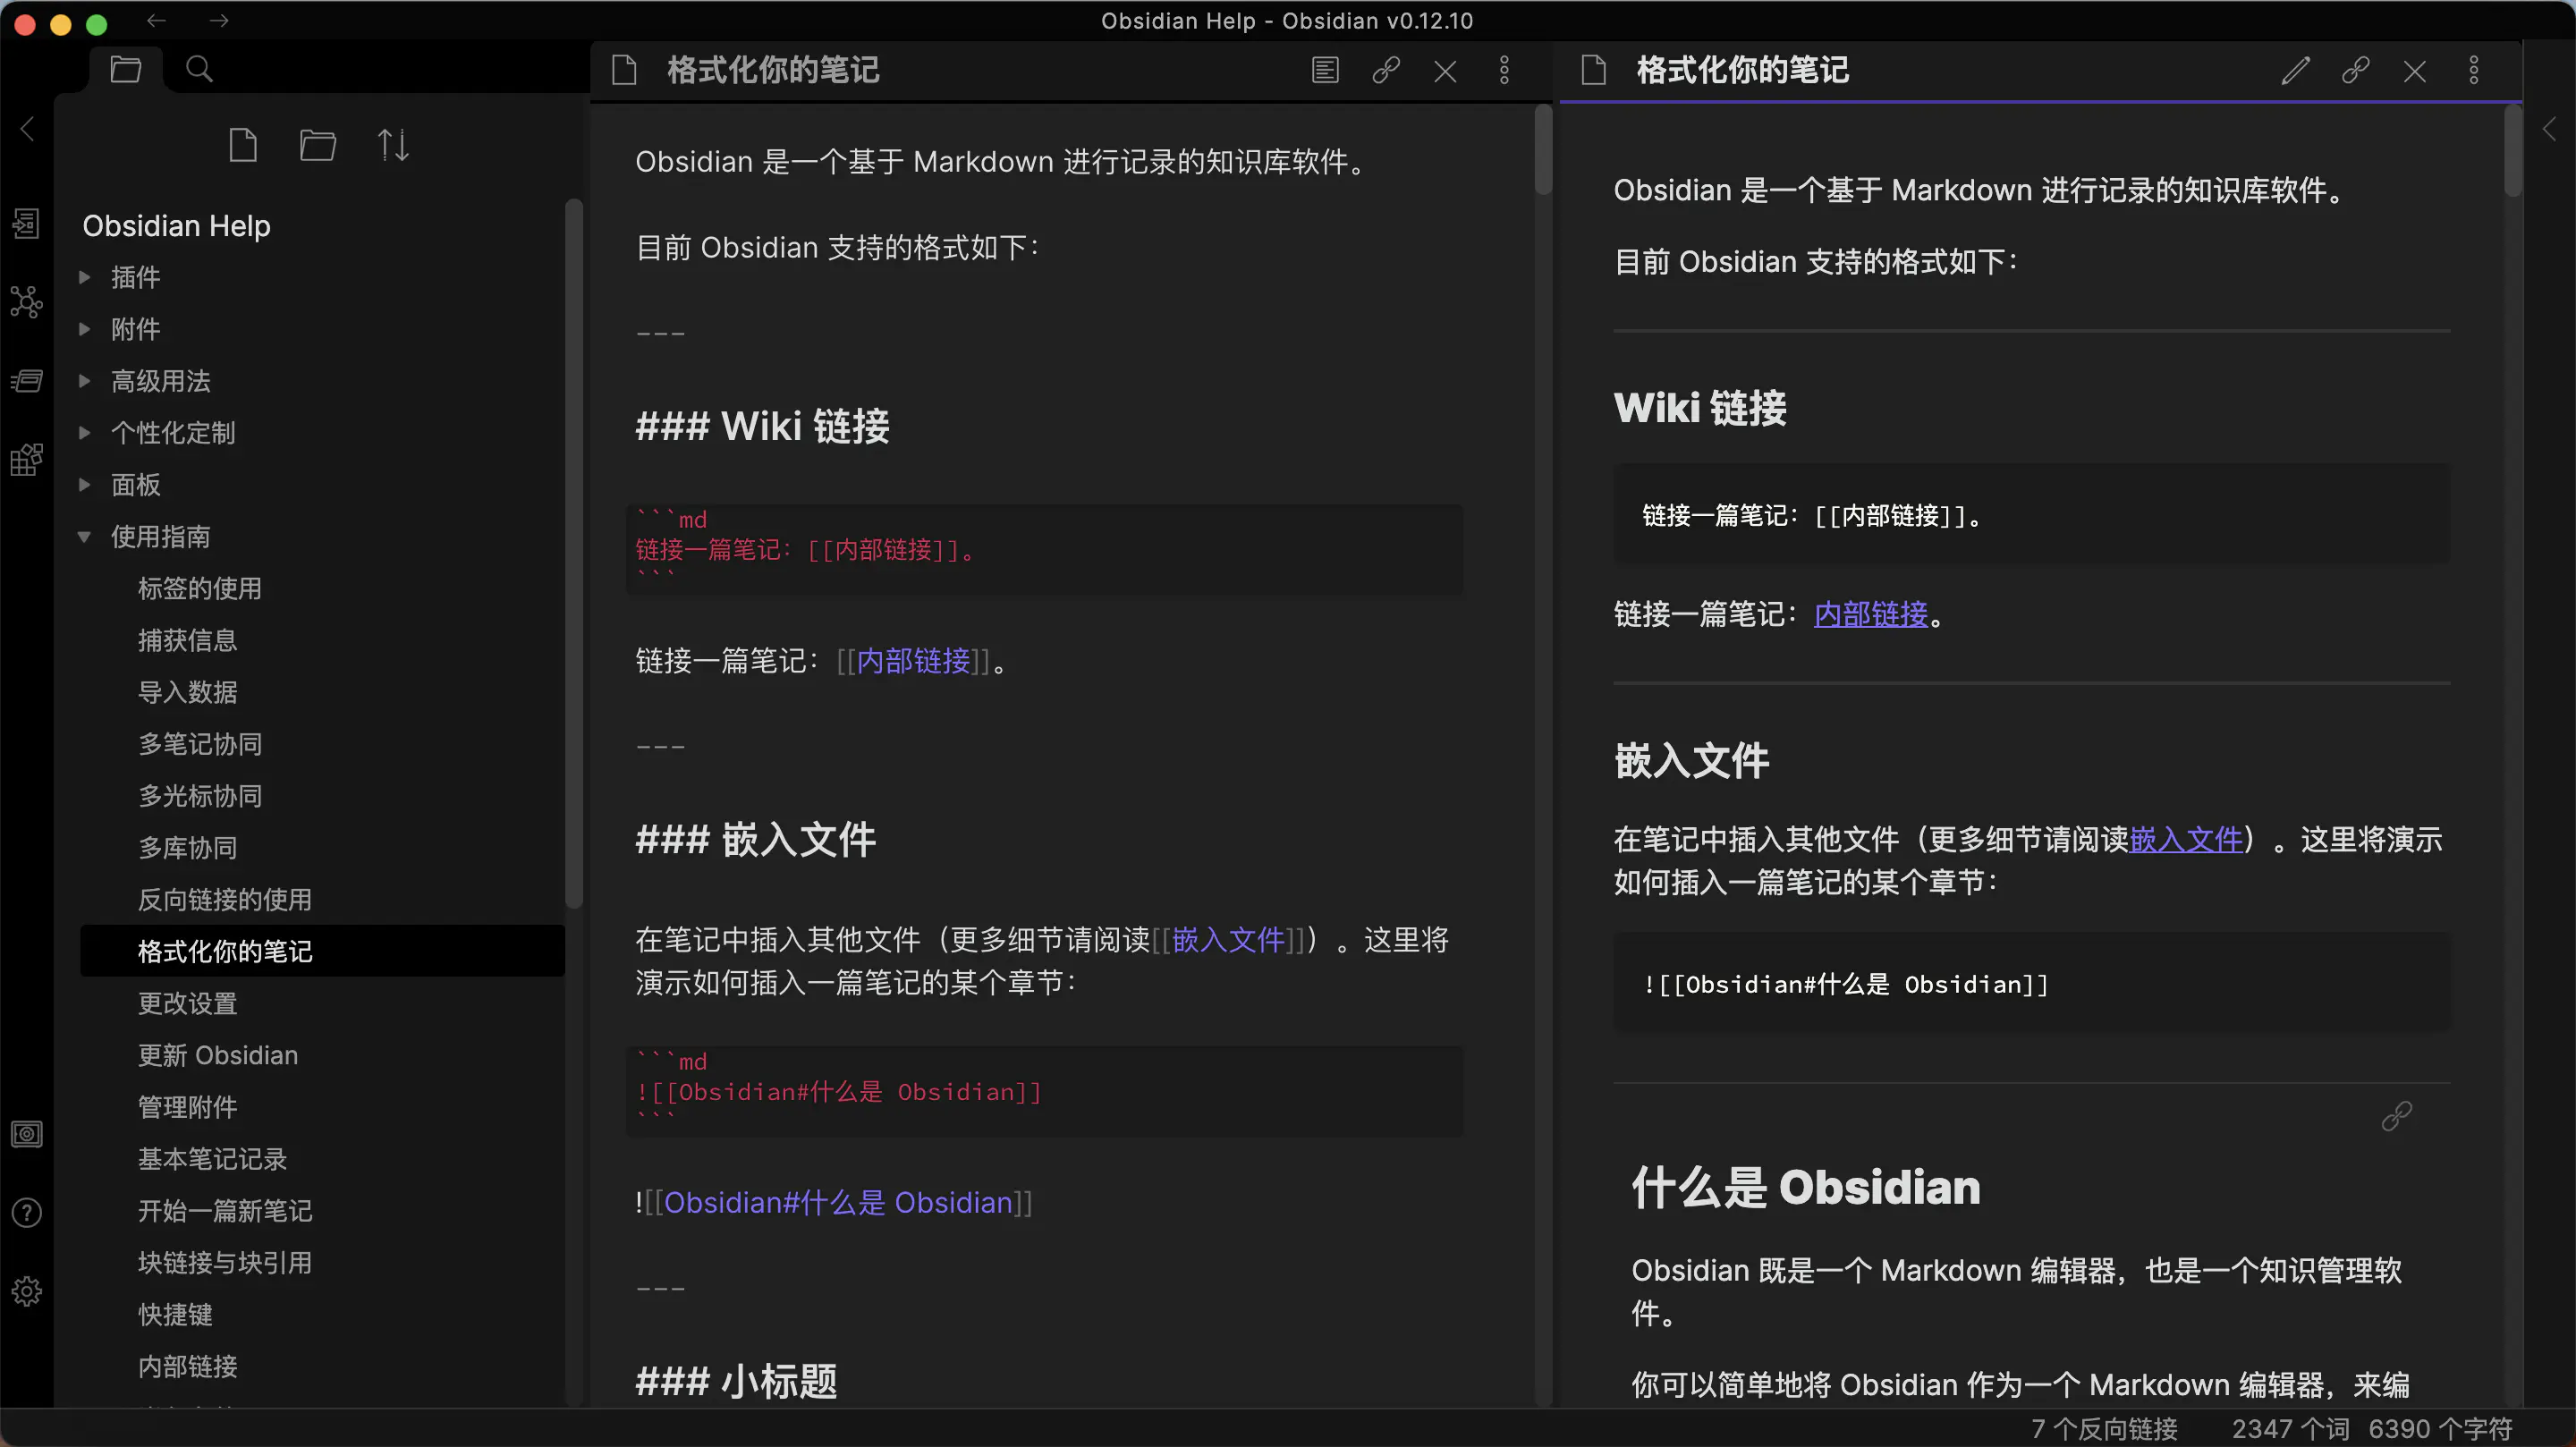
Task: Close the right preview pane
Action: (2415, 71)
